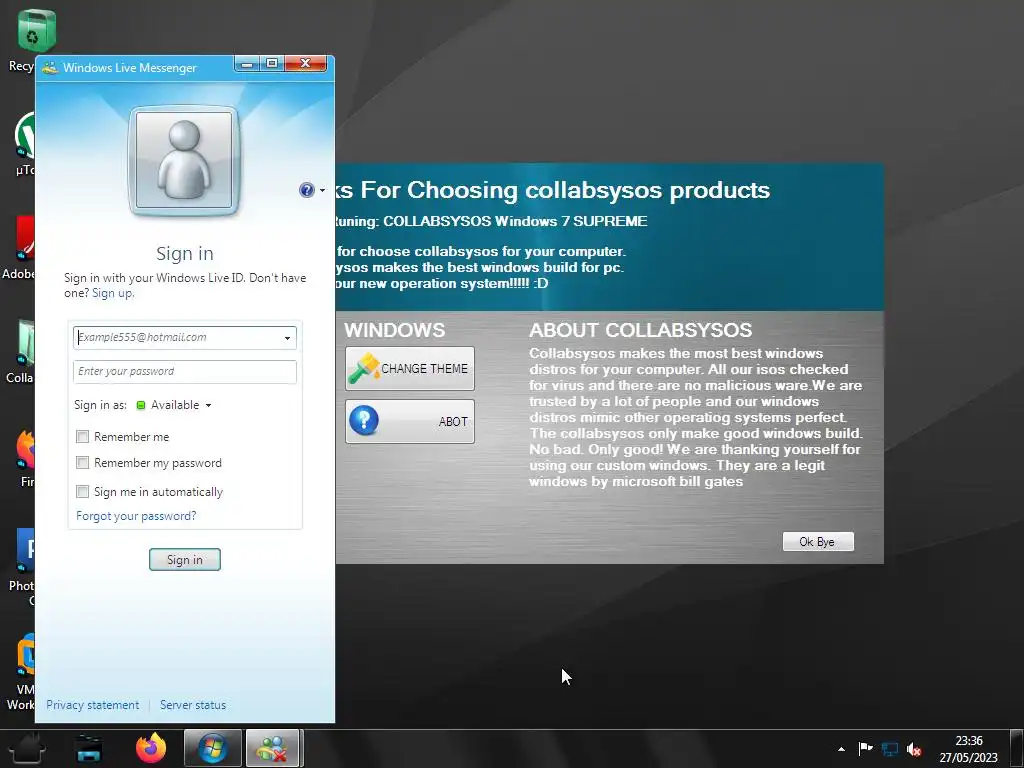Show hidden system tray icons arrow

click(841, 749)
